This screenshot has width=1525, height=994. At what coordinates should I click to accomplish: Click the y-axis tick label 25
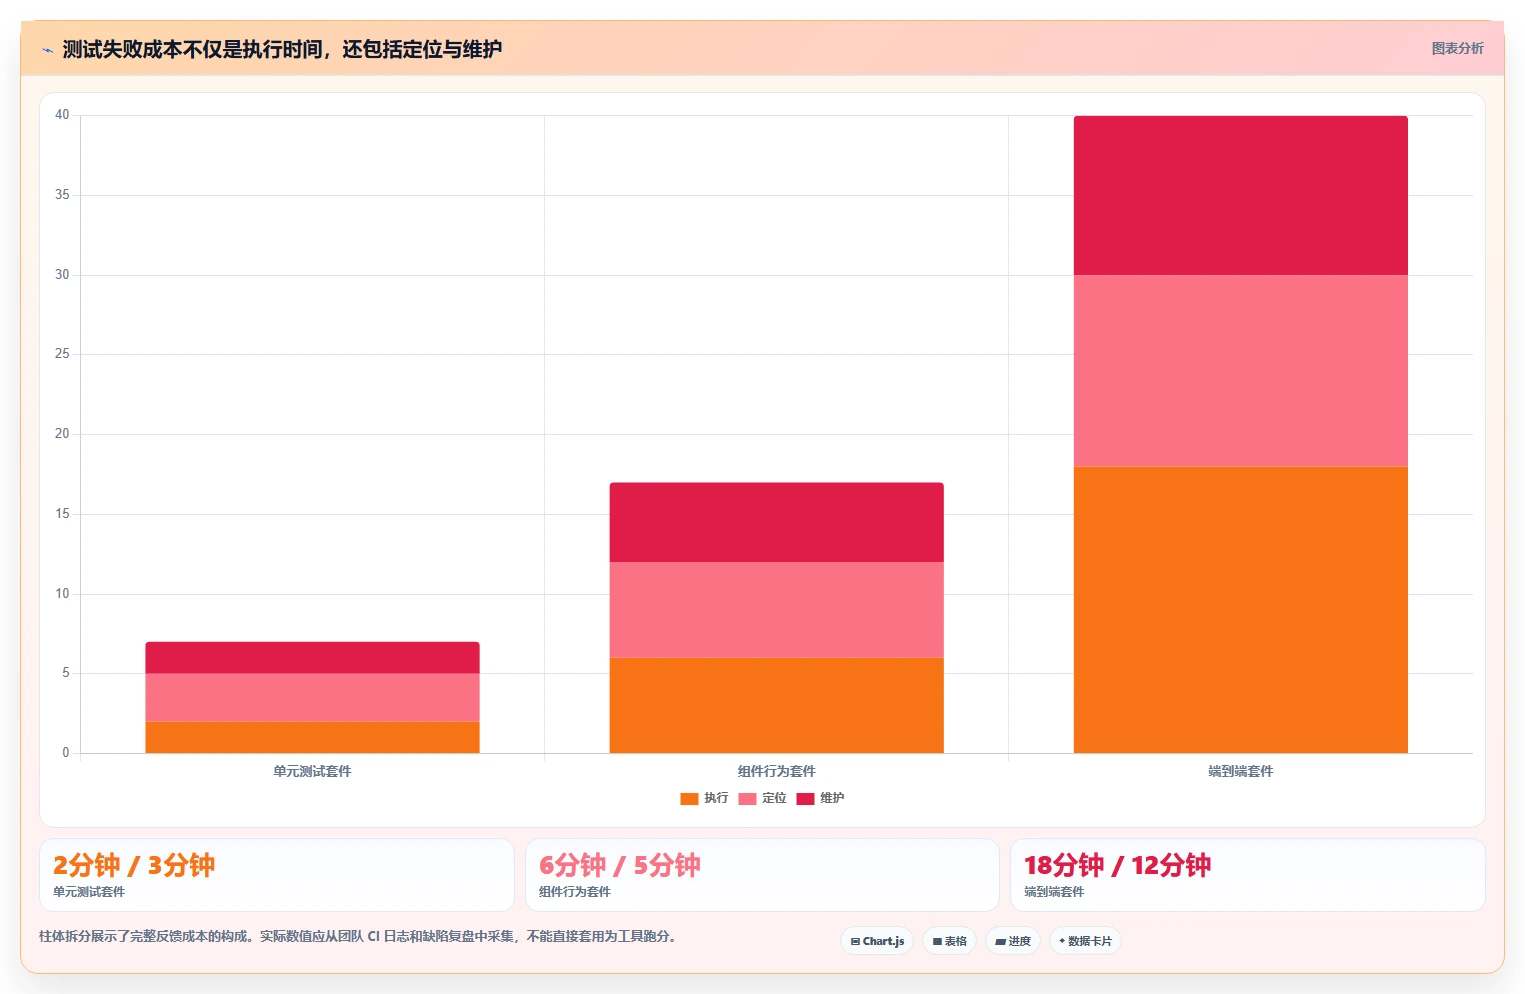coord(62,354)
